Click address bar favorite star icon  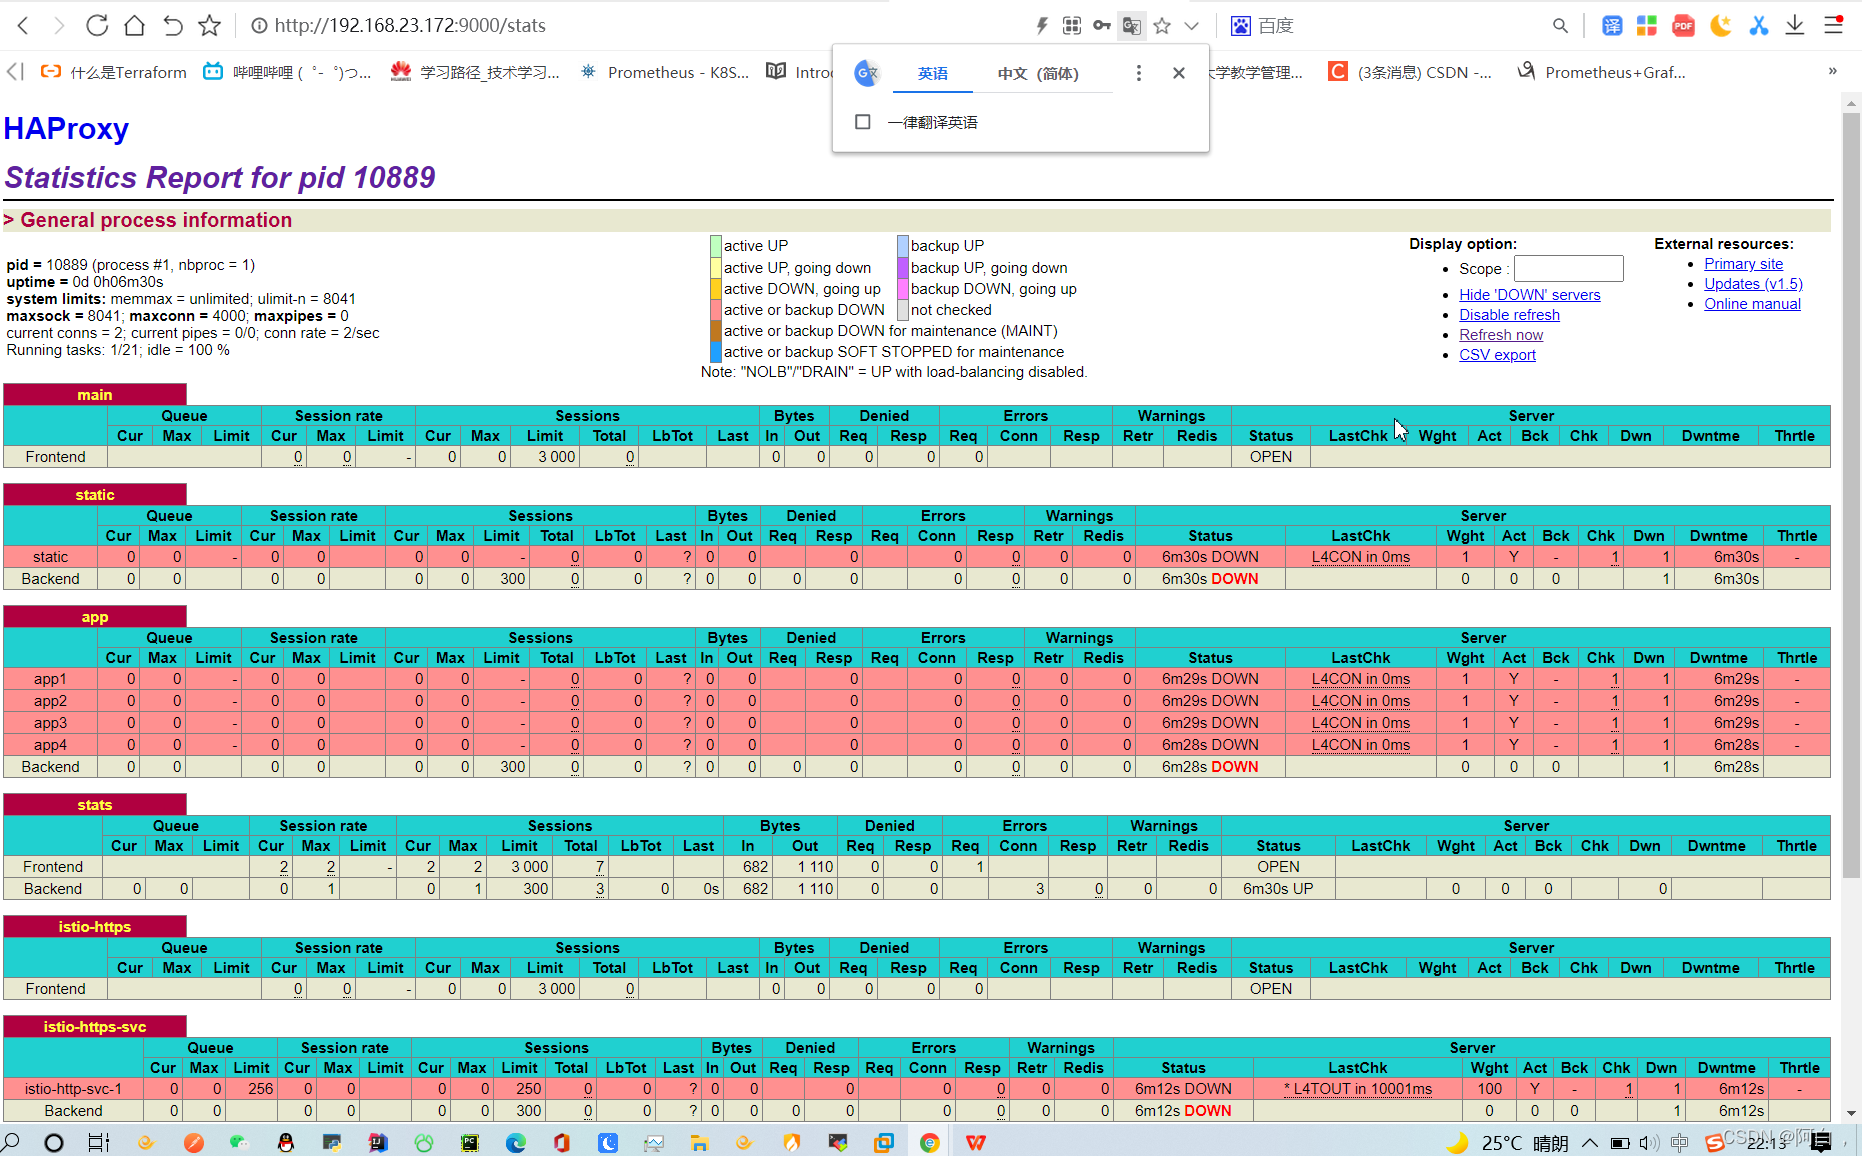click(x=1162, y=26)
